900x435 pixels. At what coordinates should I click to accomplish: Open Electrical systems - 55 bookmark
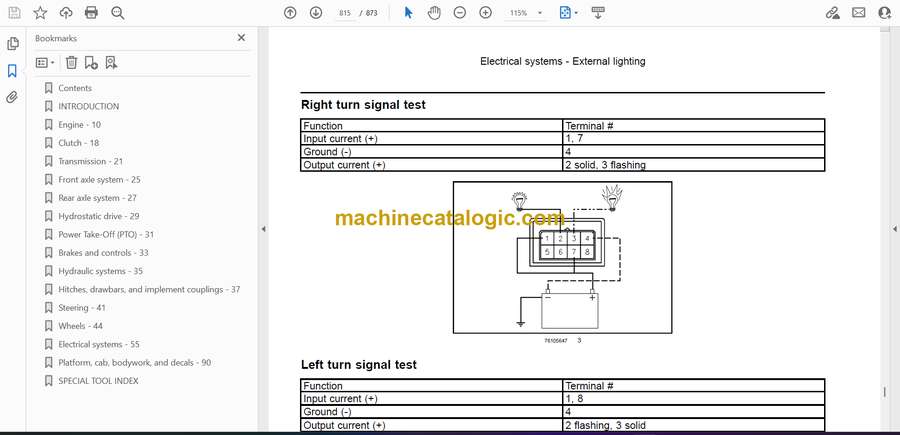pyautogui.click(x=99, y=344)
